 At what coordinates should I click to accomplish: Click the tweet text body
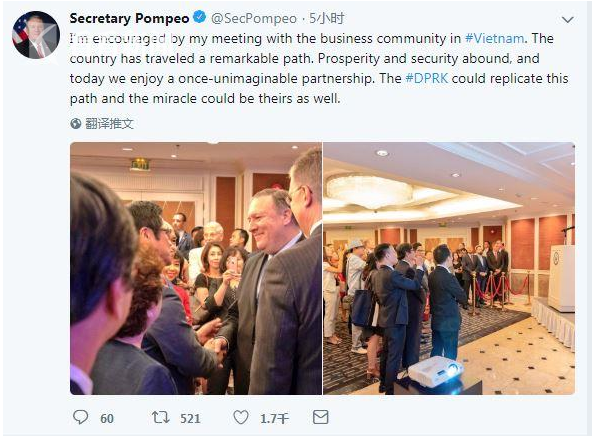point(319,68)
